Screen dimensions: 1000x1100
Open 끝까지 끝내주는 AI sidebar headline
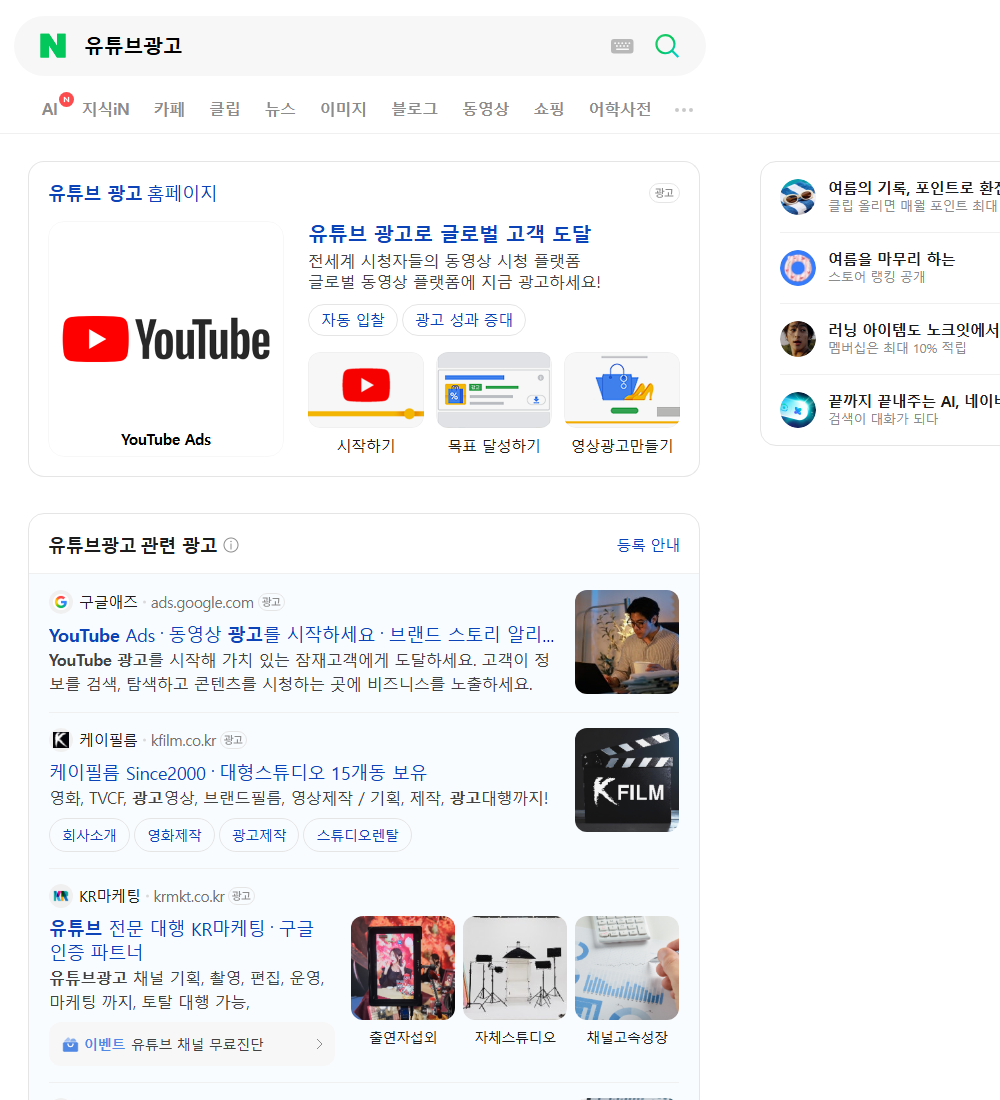pos(914,401)
